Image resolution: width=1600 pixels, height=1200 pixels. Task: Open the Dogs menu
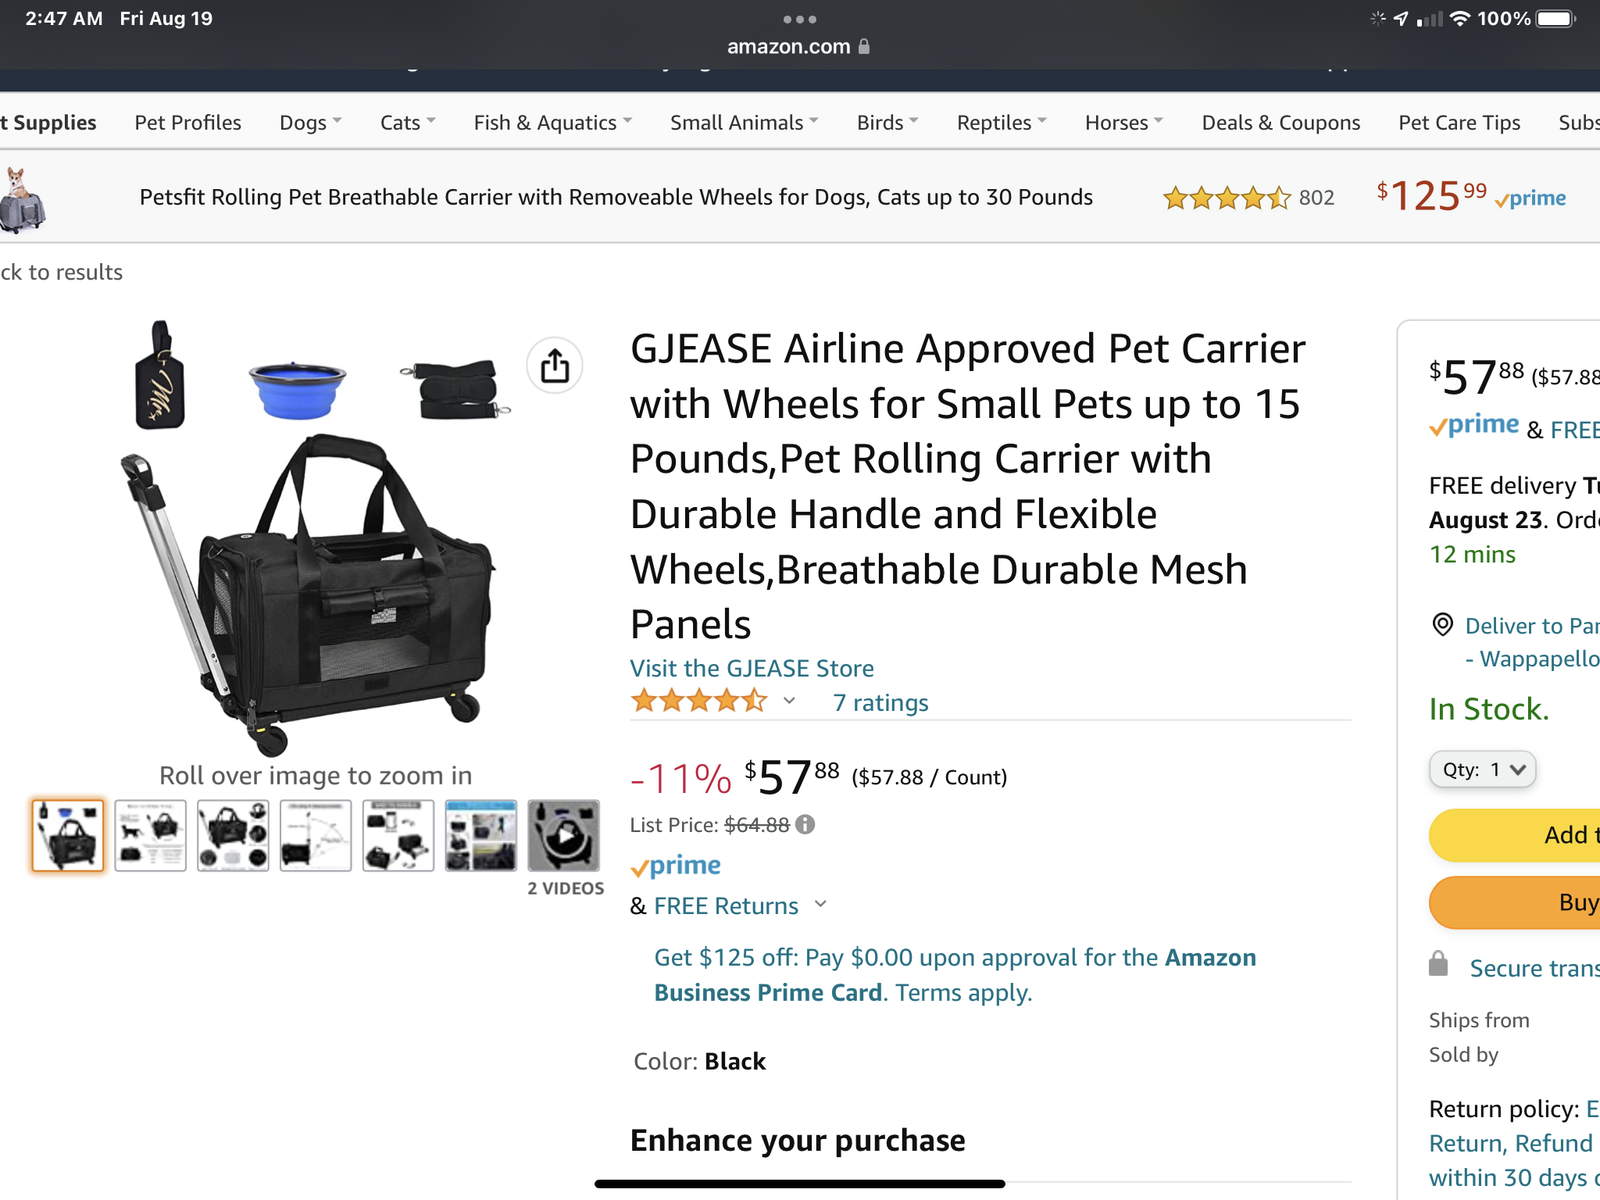[x=310, y=123]
